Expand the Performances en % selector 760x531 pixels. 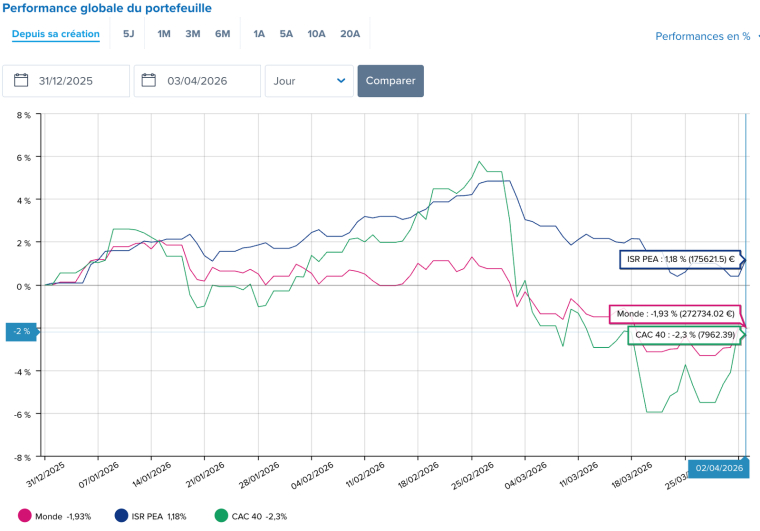click(x=706, y=36)
